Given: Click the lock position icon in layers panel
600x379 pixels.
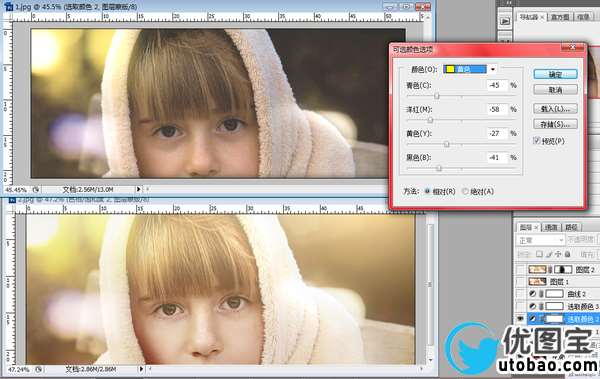Looking at the screenshot, I should click(x=558, y=254).
